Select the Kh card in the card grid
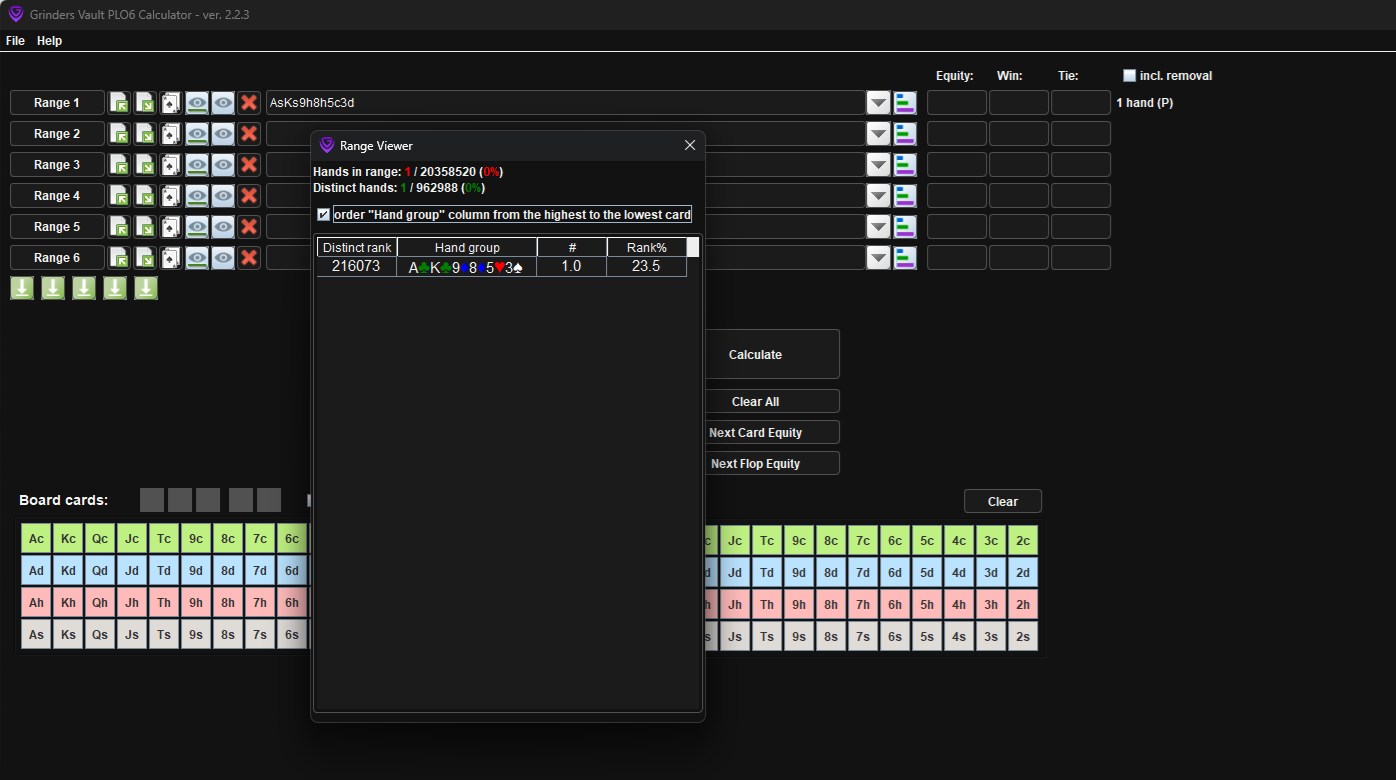The height and width of the screenshot is (780, 1396). click(x=69, y=604)
